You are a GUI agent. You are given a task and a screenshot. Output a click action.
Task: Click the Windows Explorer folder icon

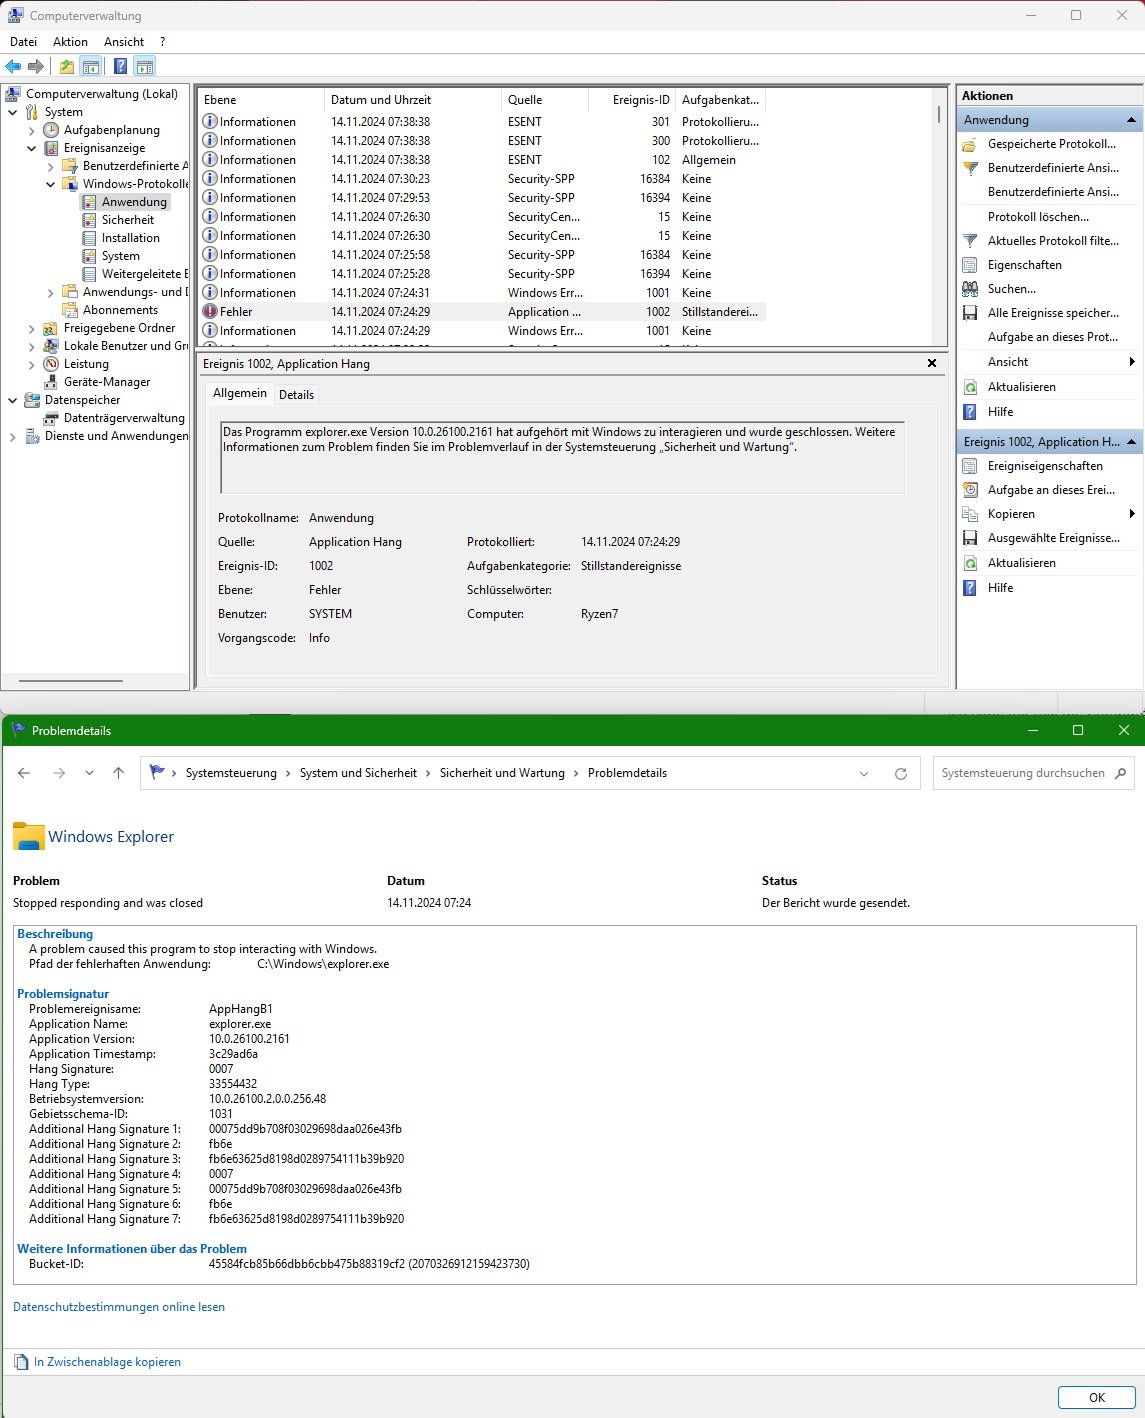[28, 836]
